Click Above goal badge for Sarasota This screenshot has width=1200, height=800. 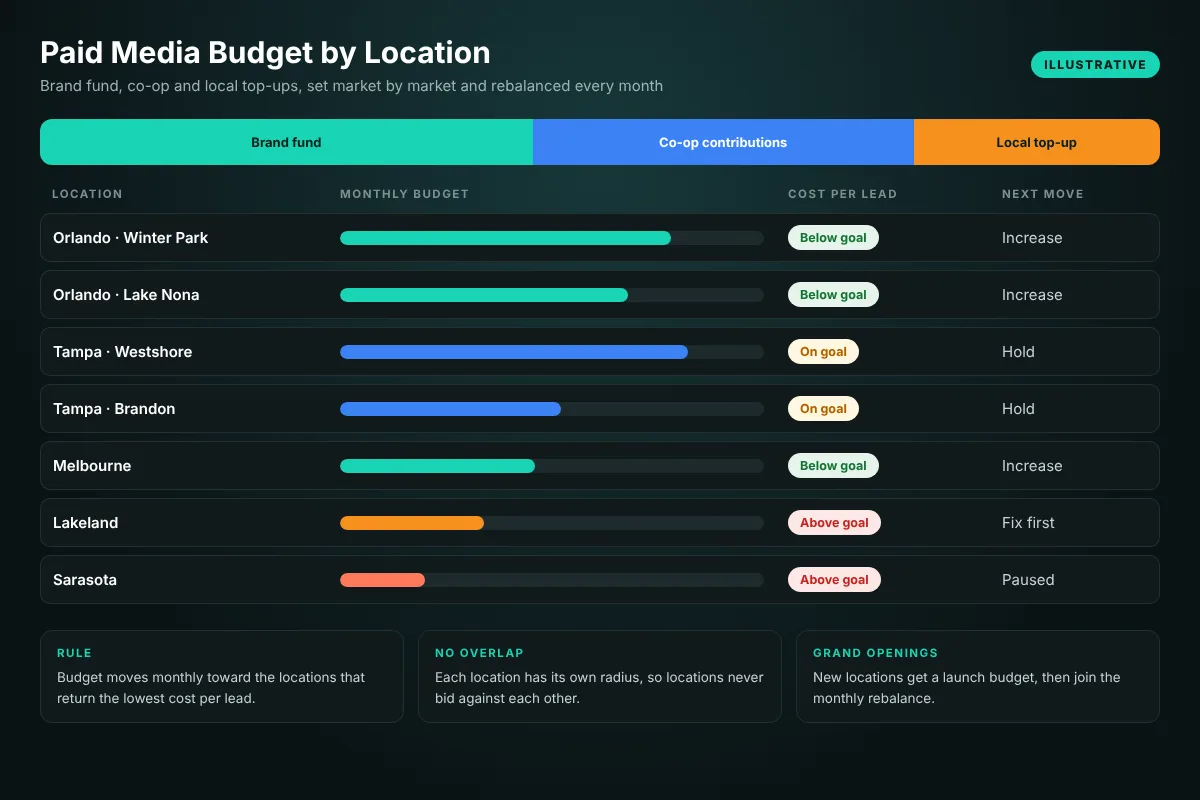point(834,580)
